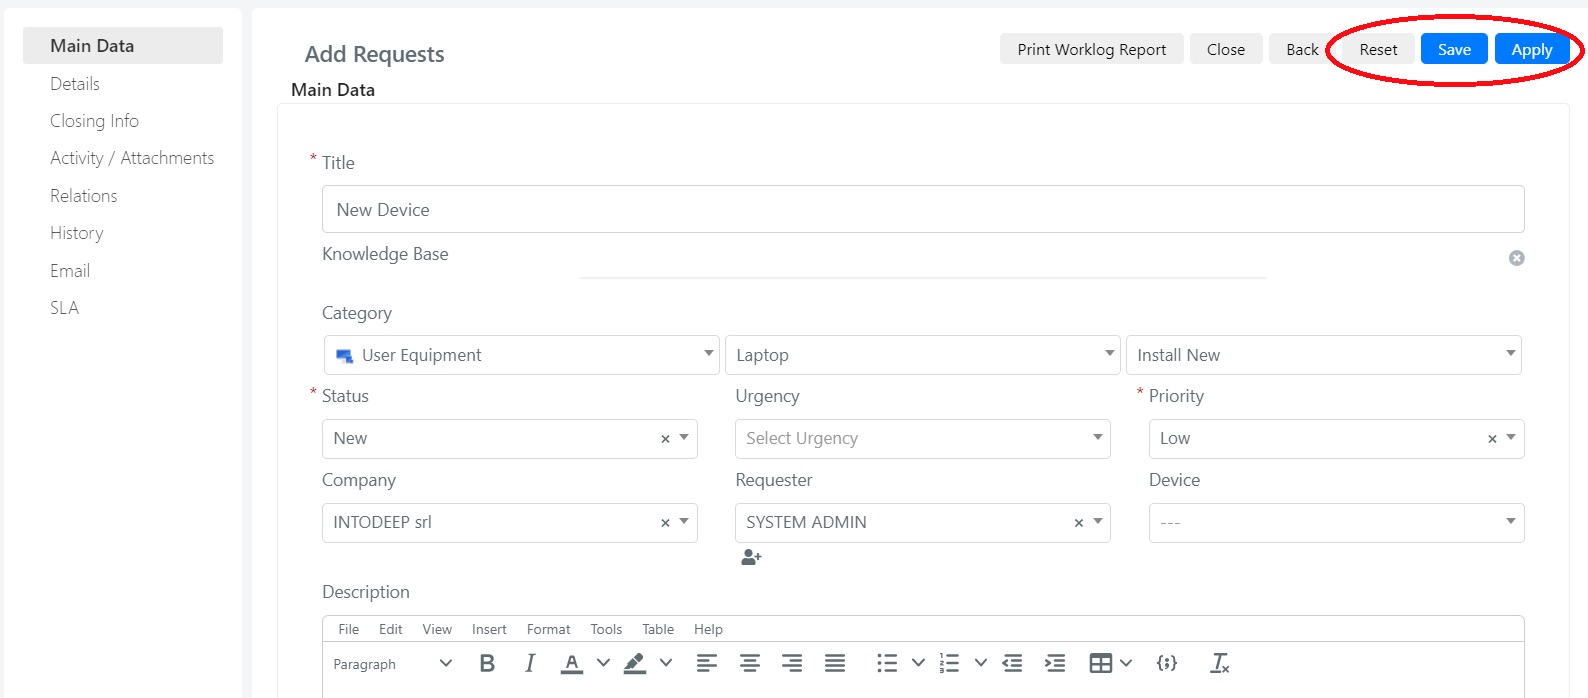The width and height of the screenshot is (1588, 698).
Task: Open Laptop subcategory dropdown
Action: pos(922,355)
